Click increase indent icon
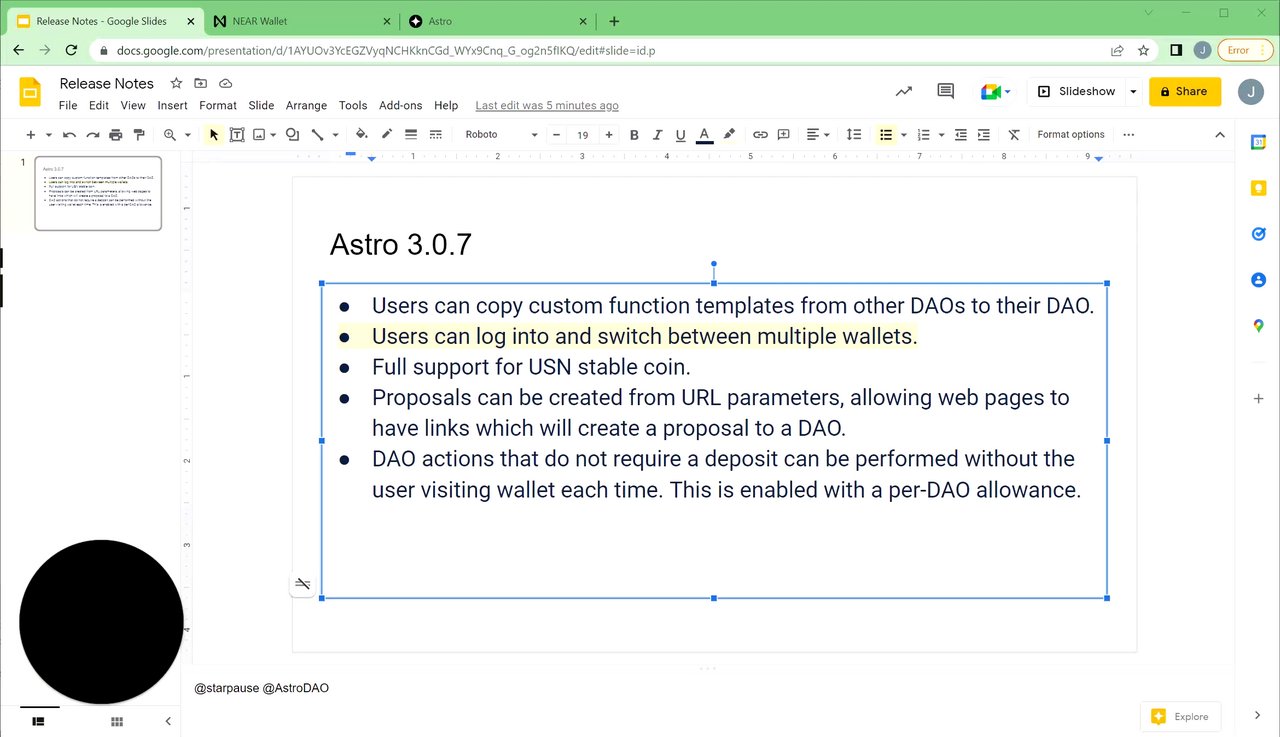 (984, 134)
